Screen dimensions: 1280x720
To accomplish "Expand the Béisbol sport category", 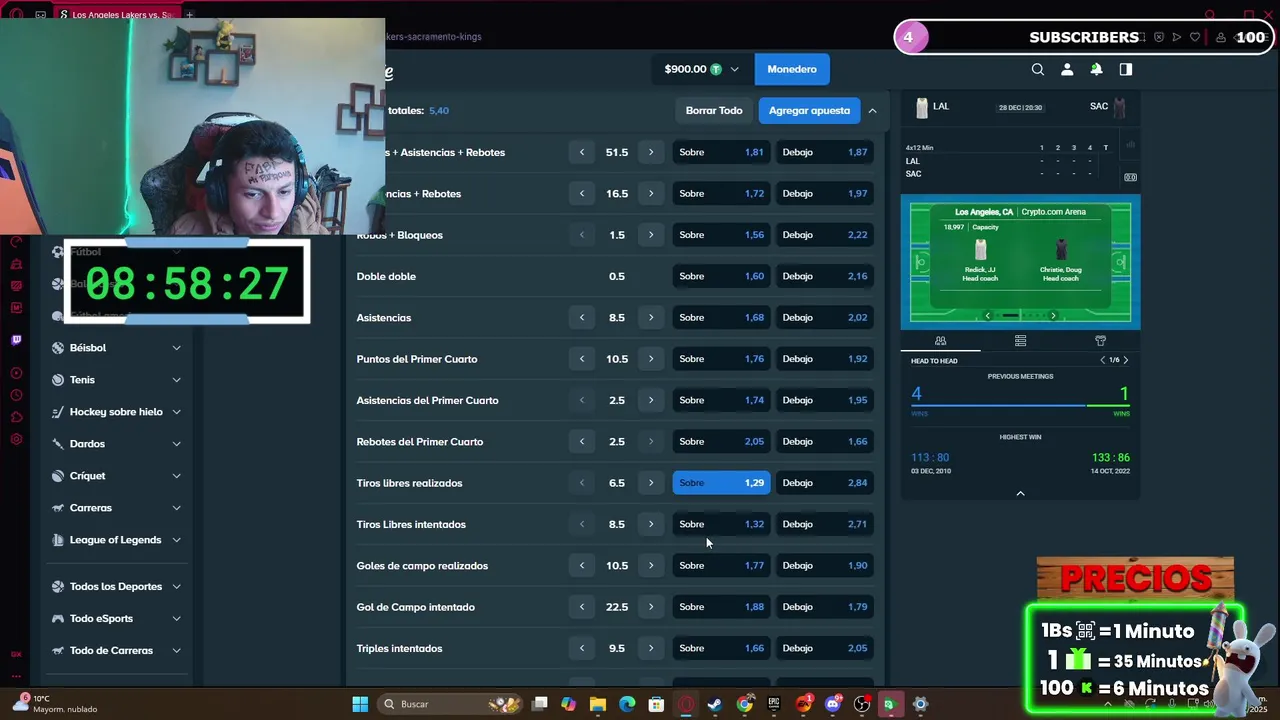I will 176,348.
